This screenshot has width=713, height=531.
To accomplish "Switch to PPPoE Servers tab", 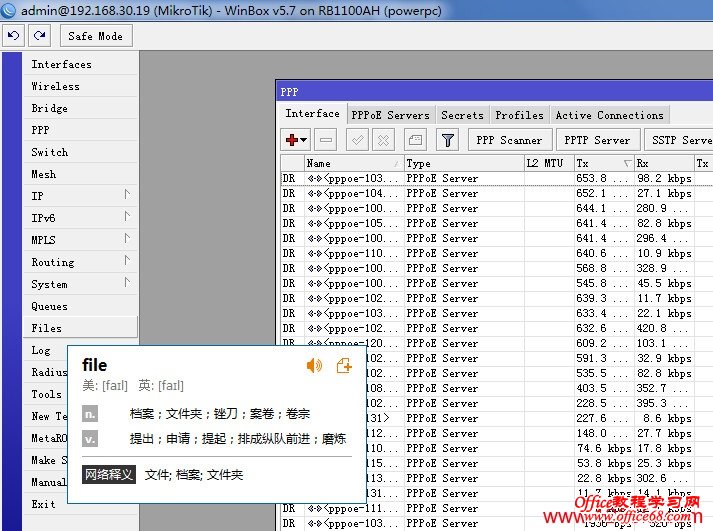I will (x=391, y=115).
